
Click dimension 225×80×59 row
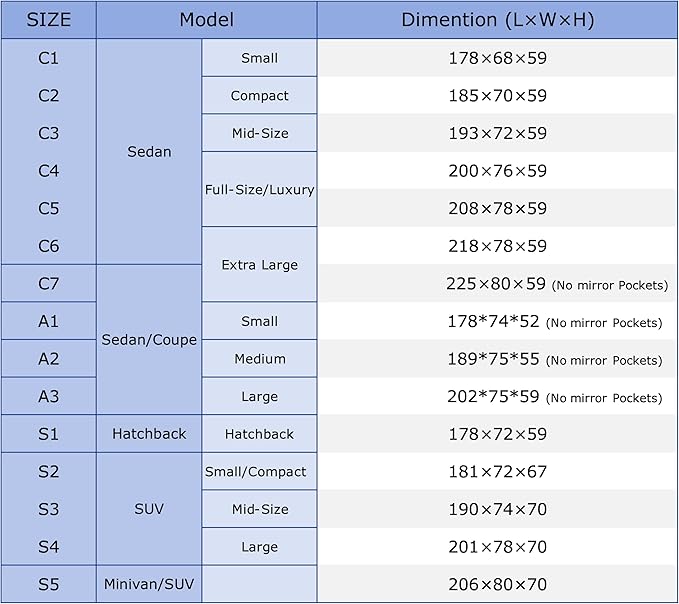(498, 284)
